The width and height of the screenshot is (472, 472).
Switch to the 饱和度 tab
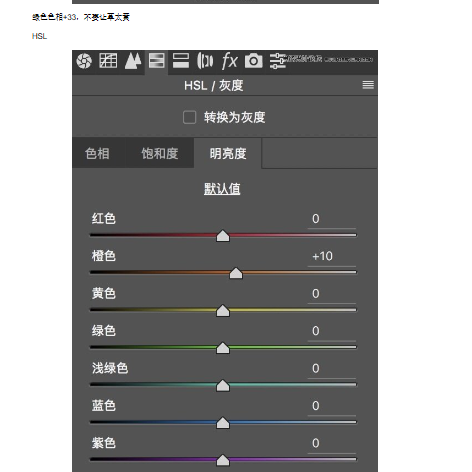[x=160, y=154]
